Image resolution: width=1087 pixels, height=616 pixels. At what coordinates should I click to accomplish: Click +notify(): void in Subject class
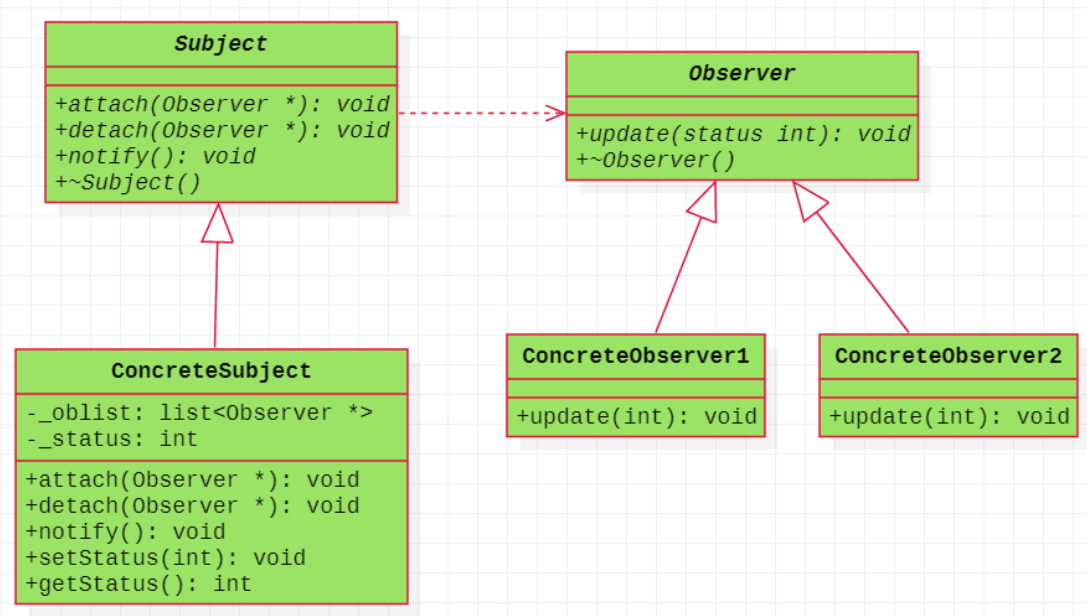pos(155,156)
